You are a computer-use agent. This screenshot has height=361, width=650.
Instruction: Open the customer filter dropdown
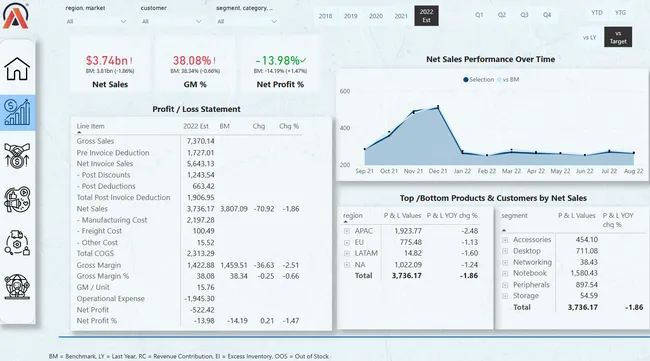pyautogui.click(x=172, y=22)
